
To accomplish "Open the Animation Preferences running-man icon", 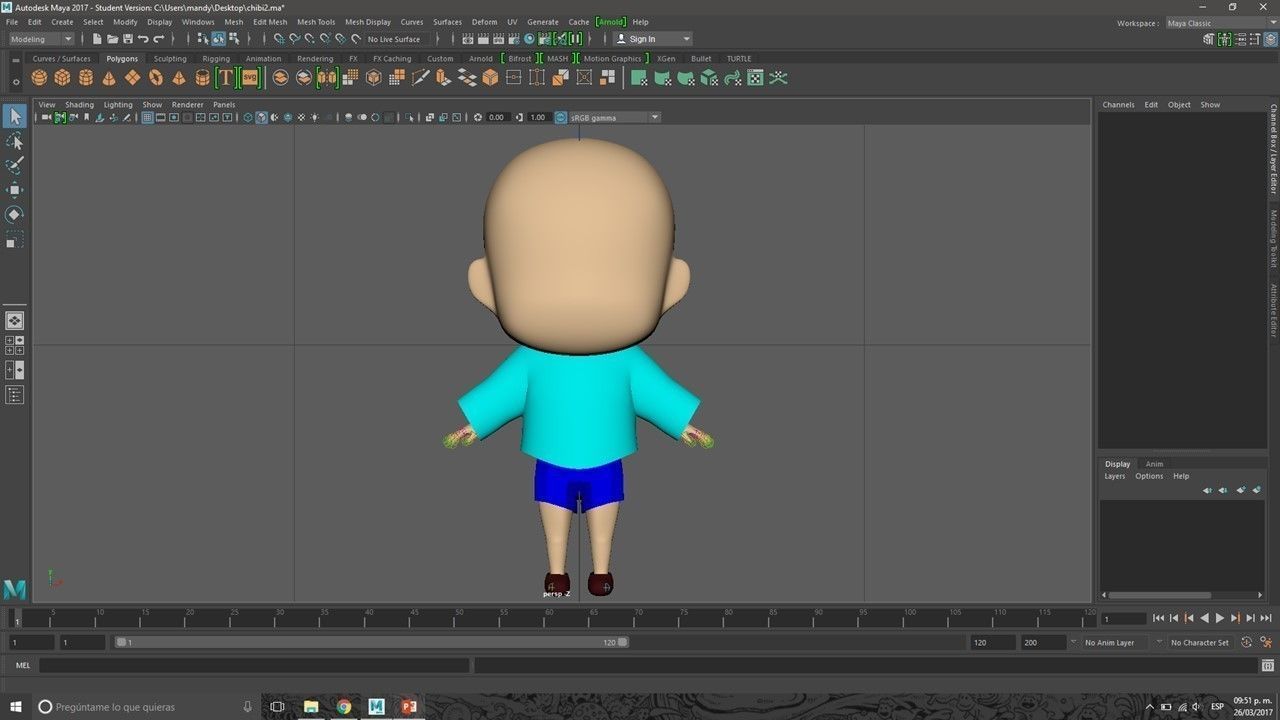I will (1265, 642).
